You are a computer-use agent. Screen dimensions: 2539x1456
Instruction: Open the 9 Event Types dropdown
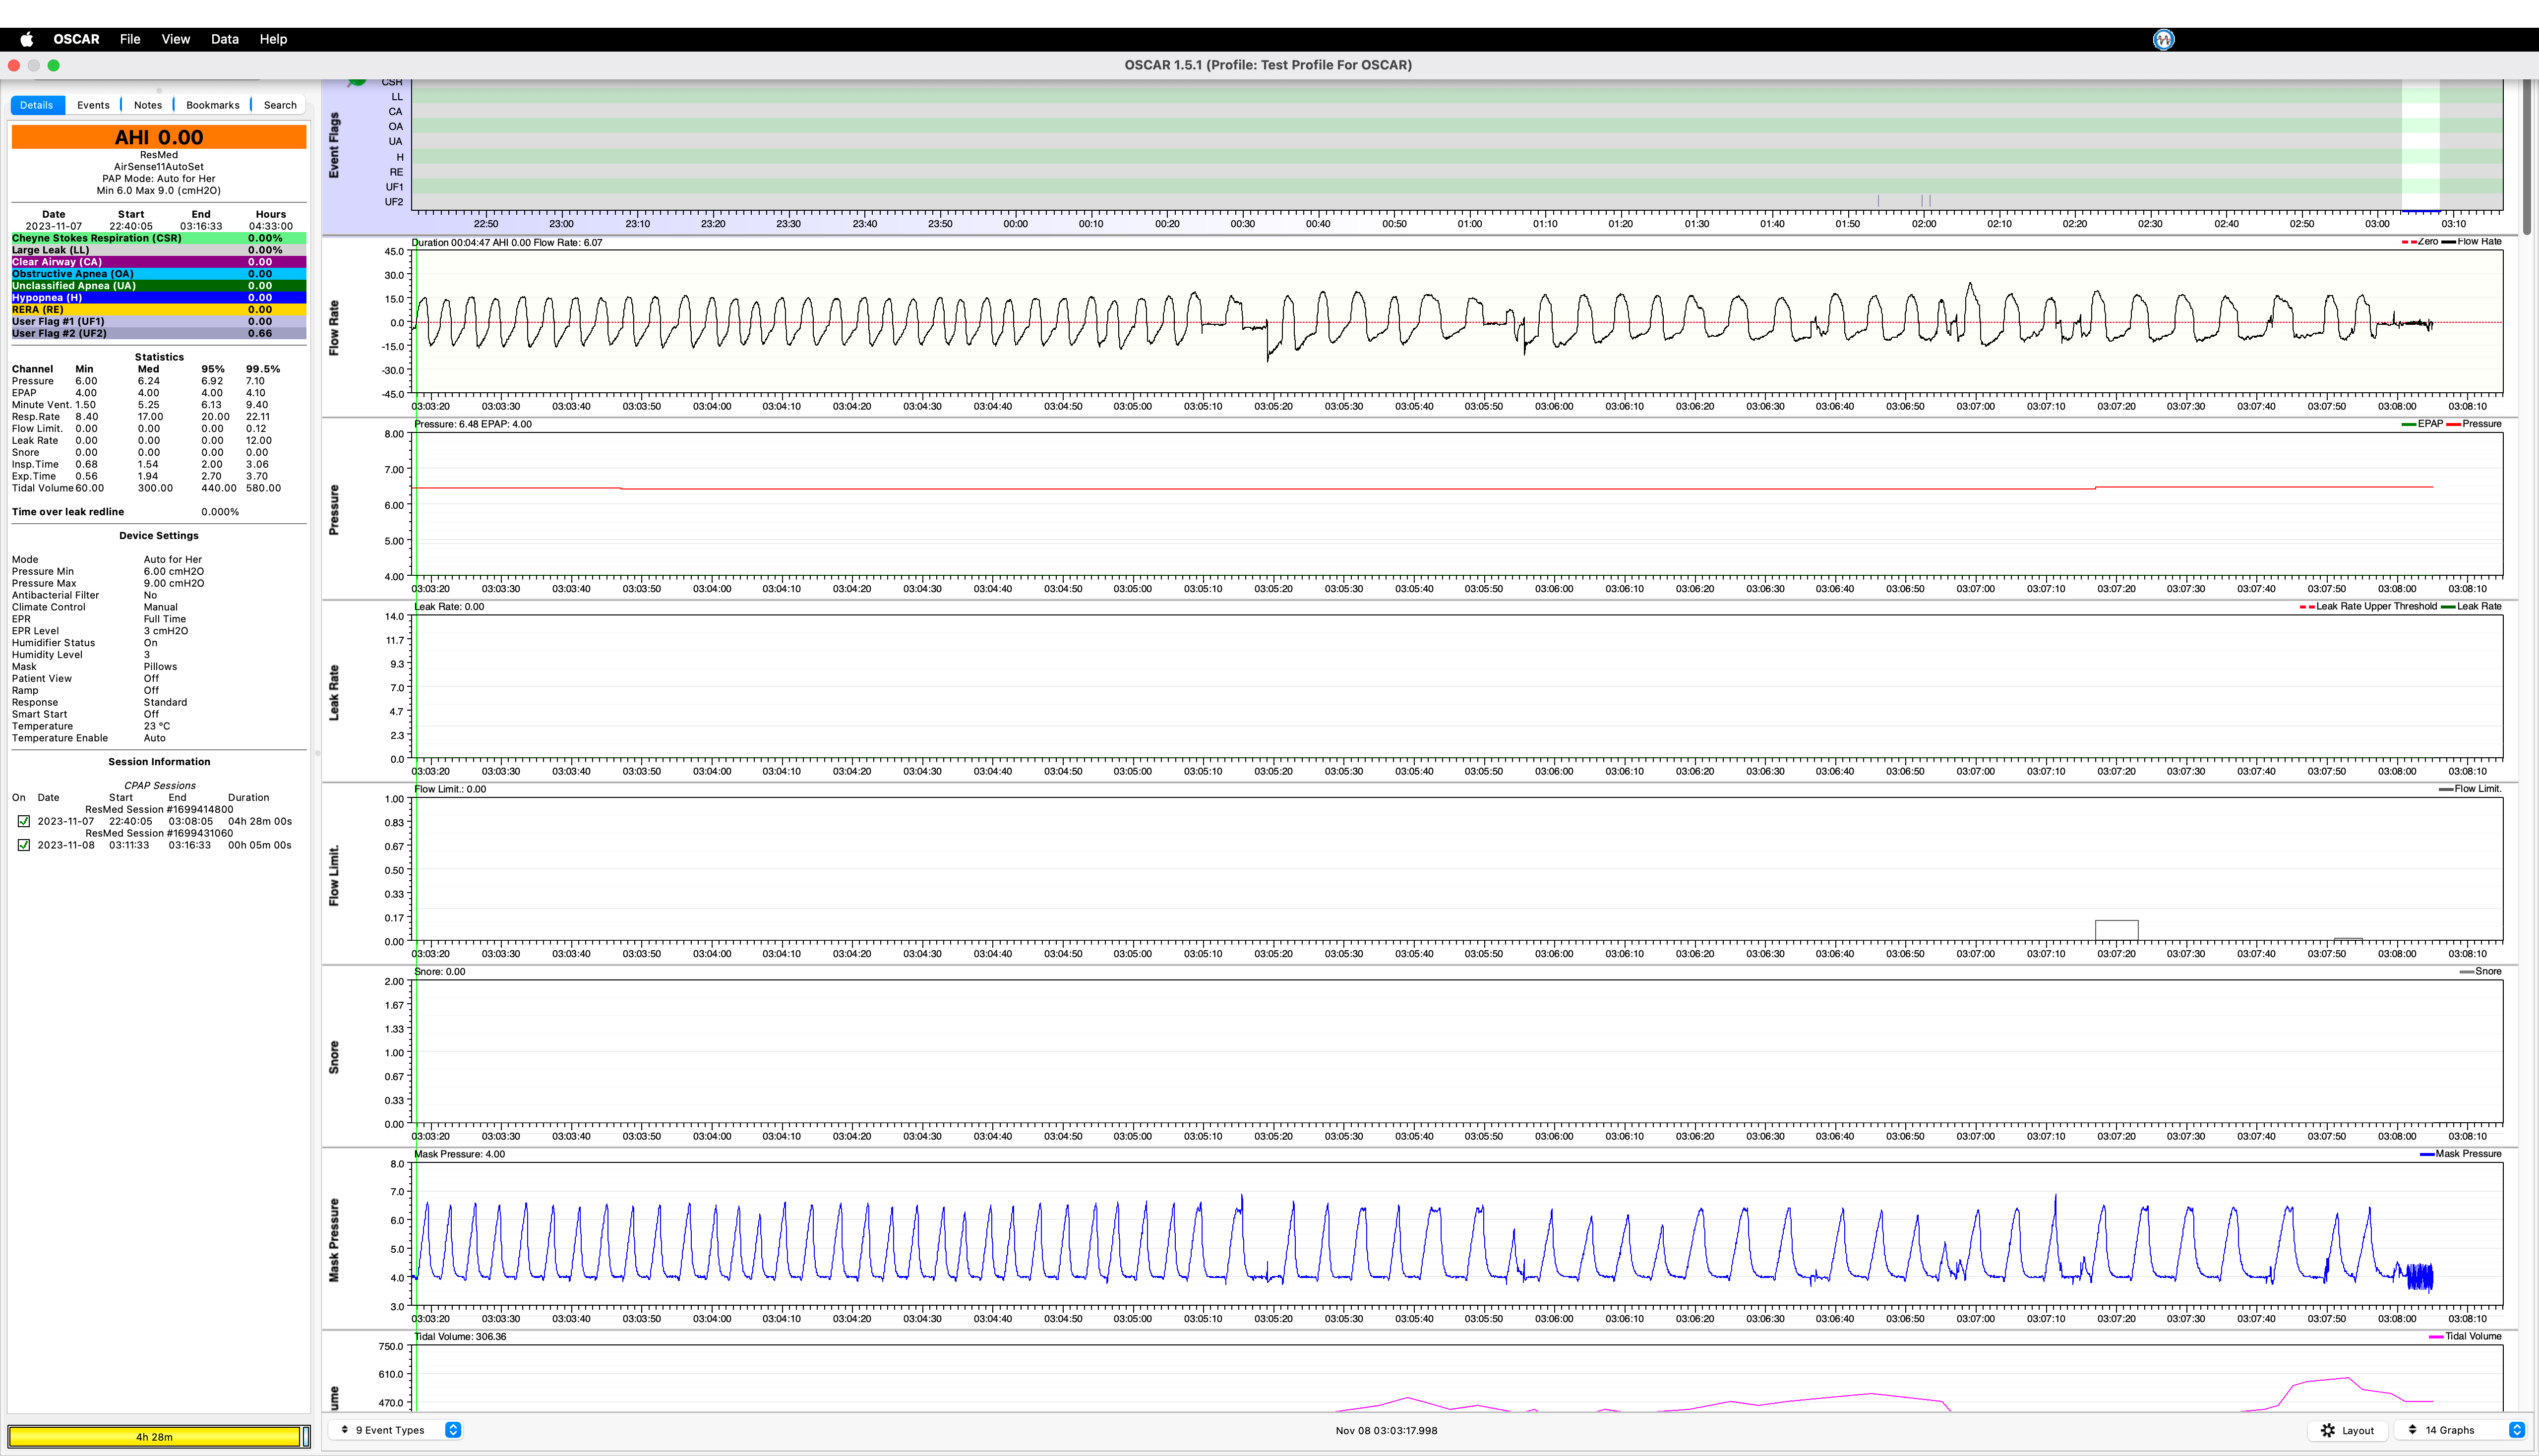(395, 1430)
